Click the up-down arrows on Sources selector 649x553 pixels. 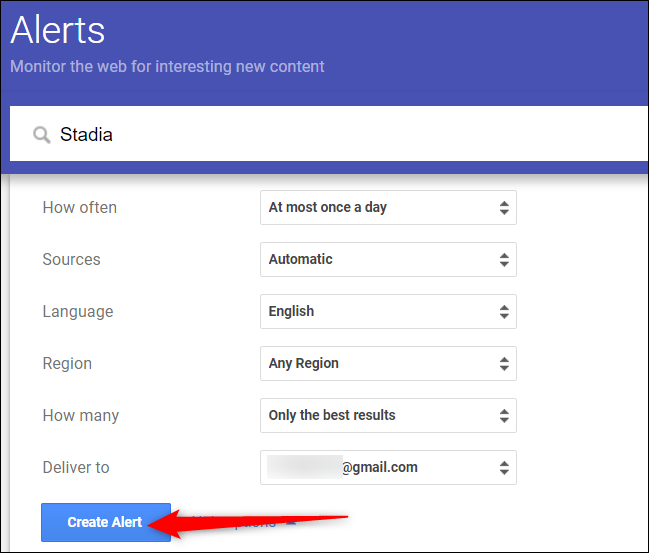point(504,260)
